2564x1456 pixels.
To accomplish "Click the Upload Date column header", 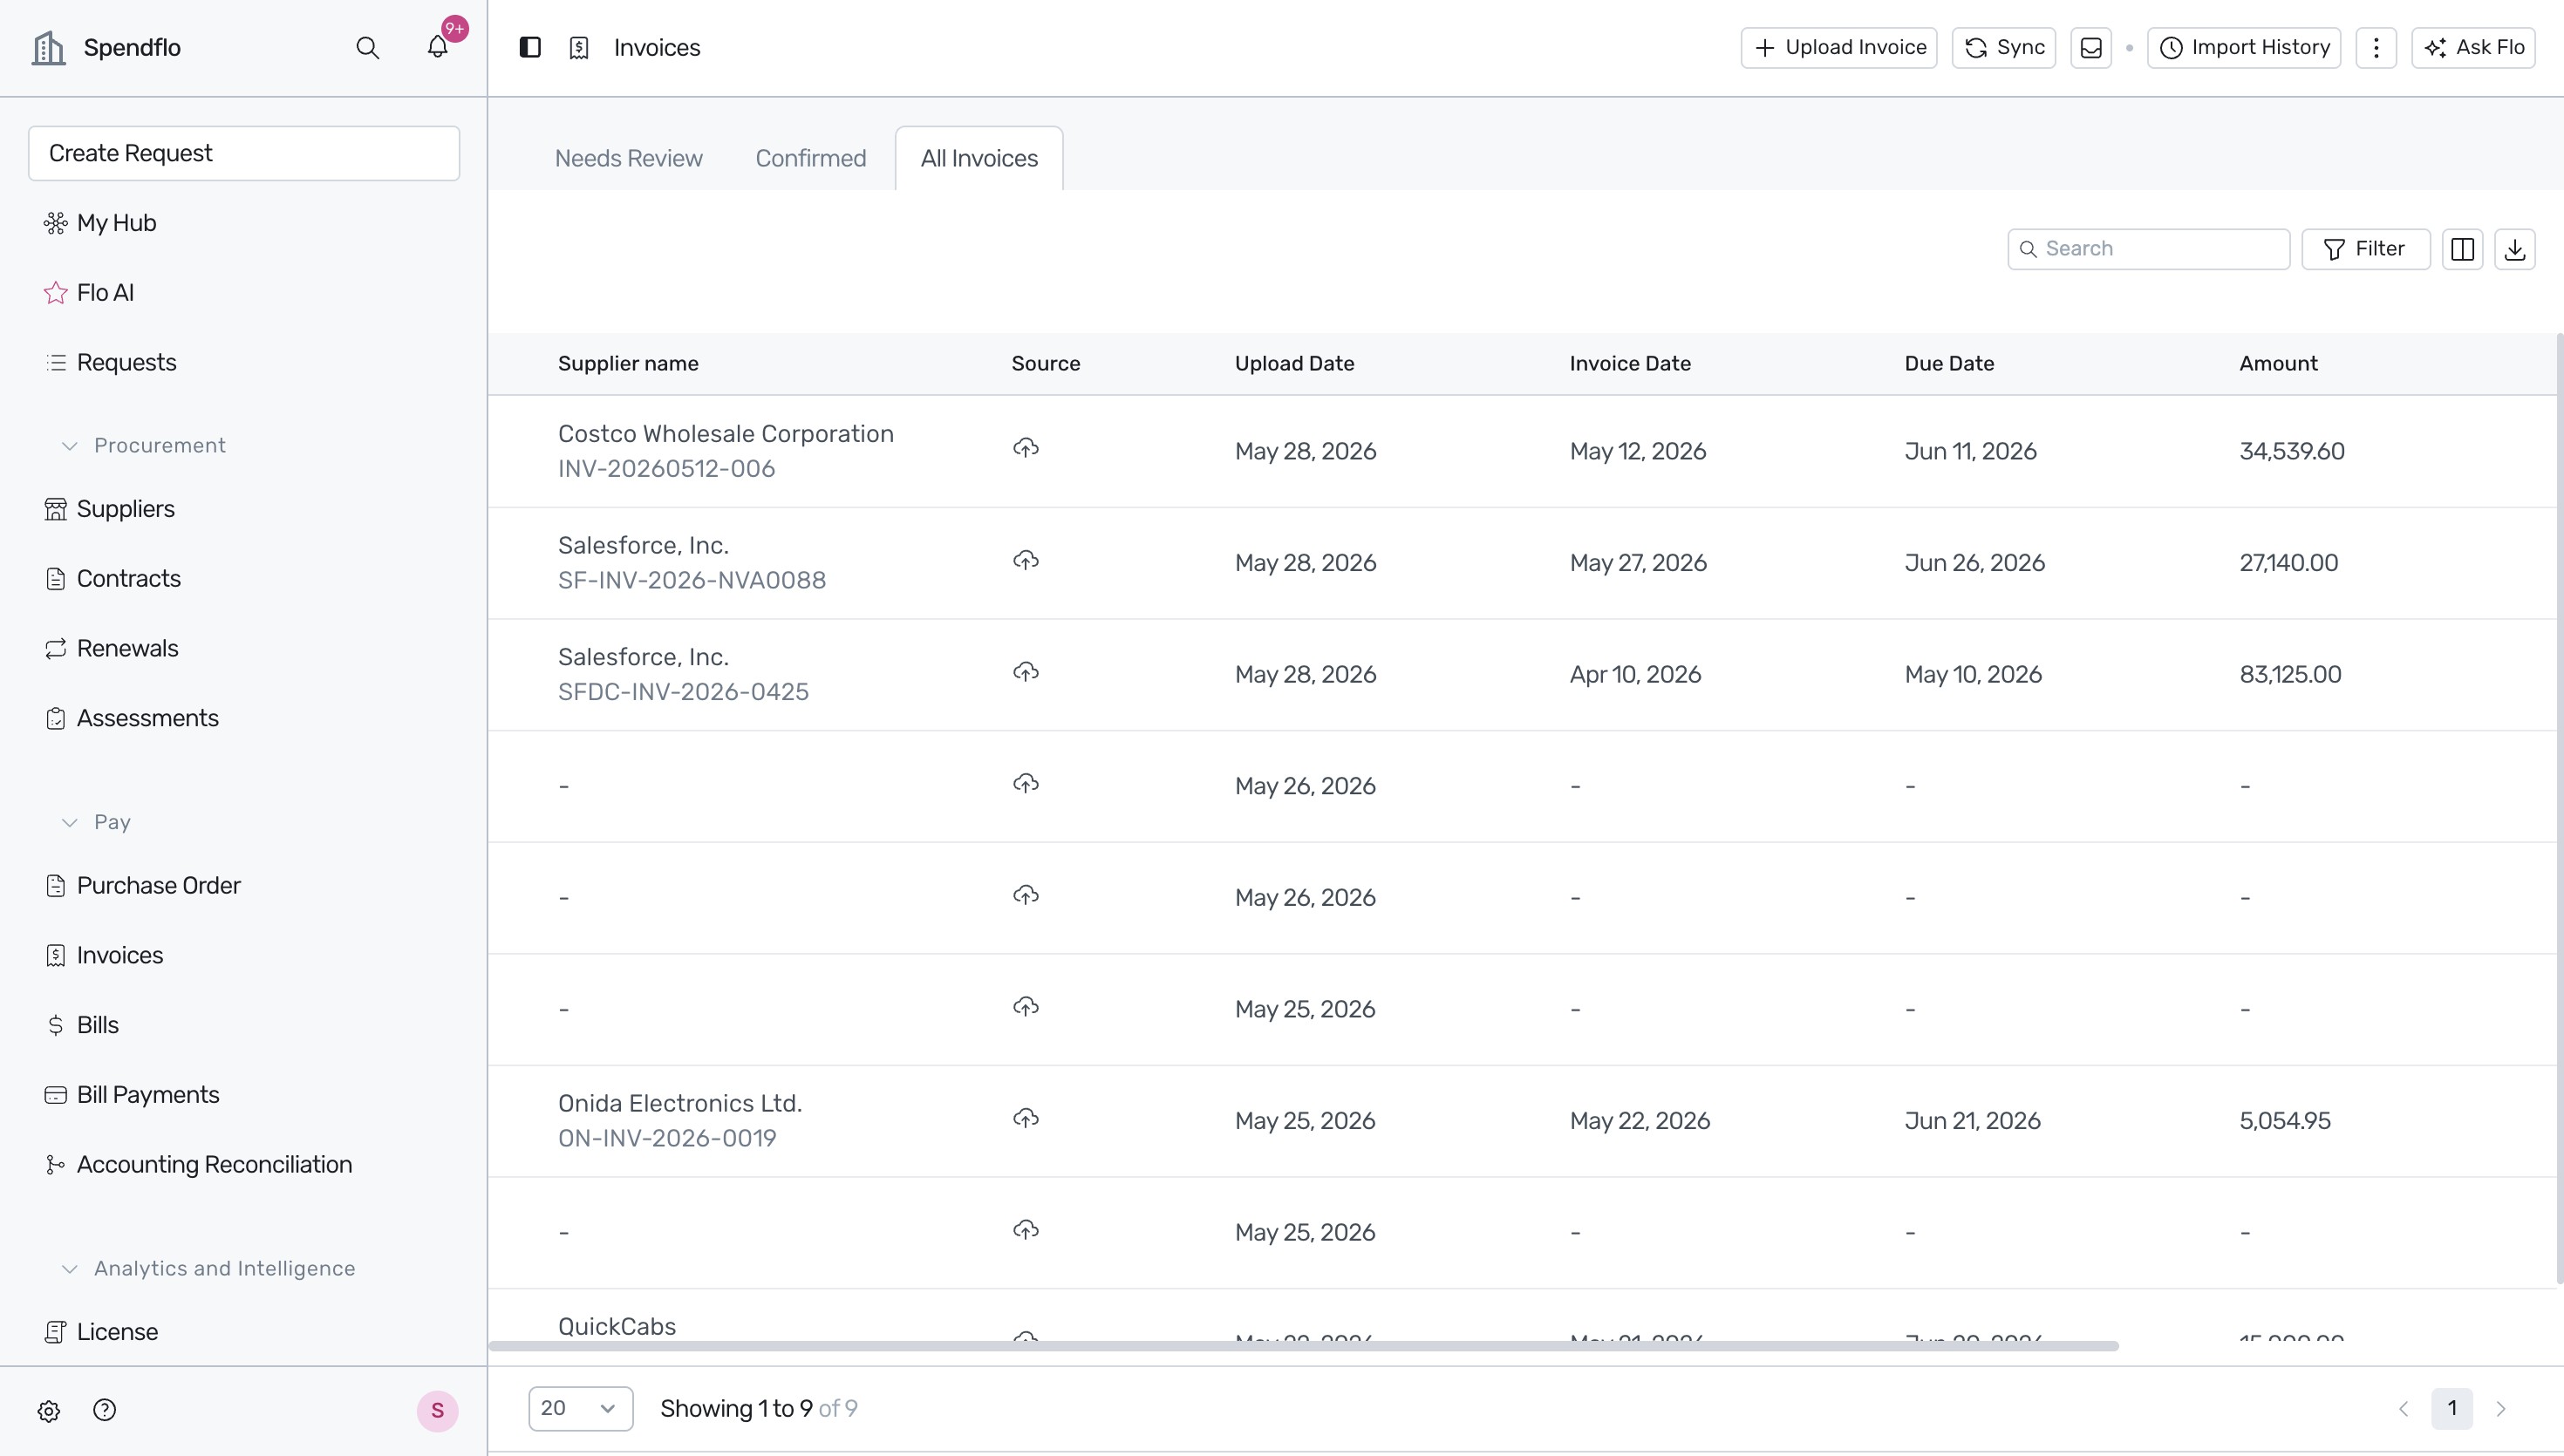I will [x=1294, y=364].
